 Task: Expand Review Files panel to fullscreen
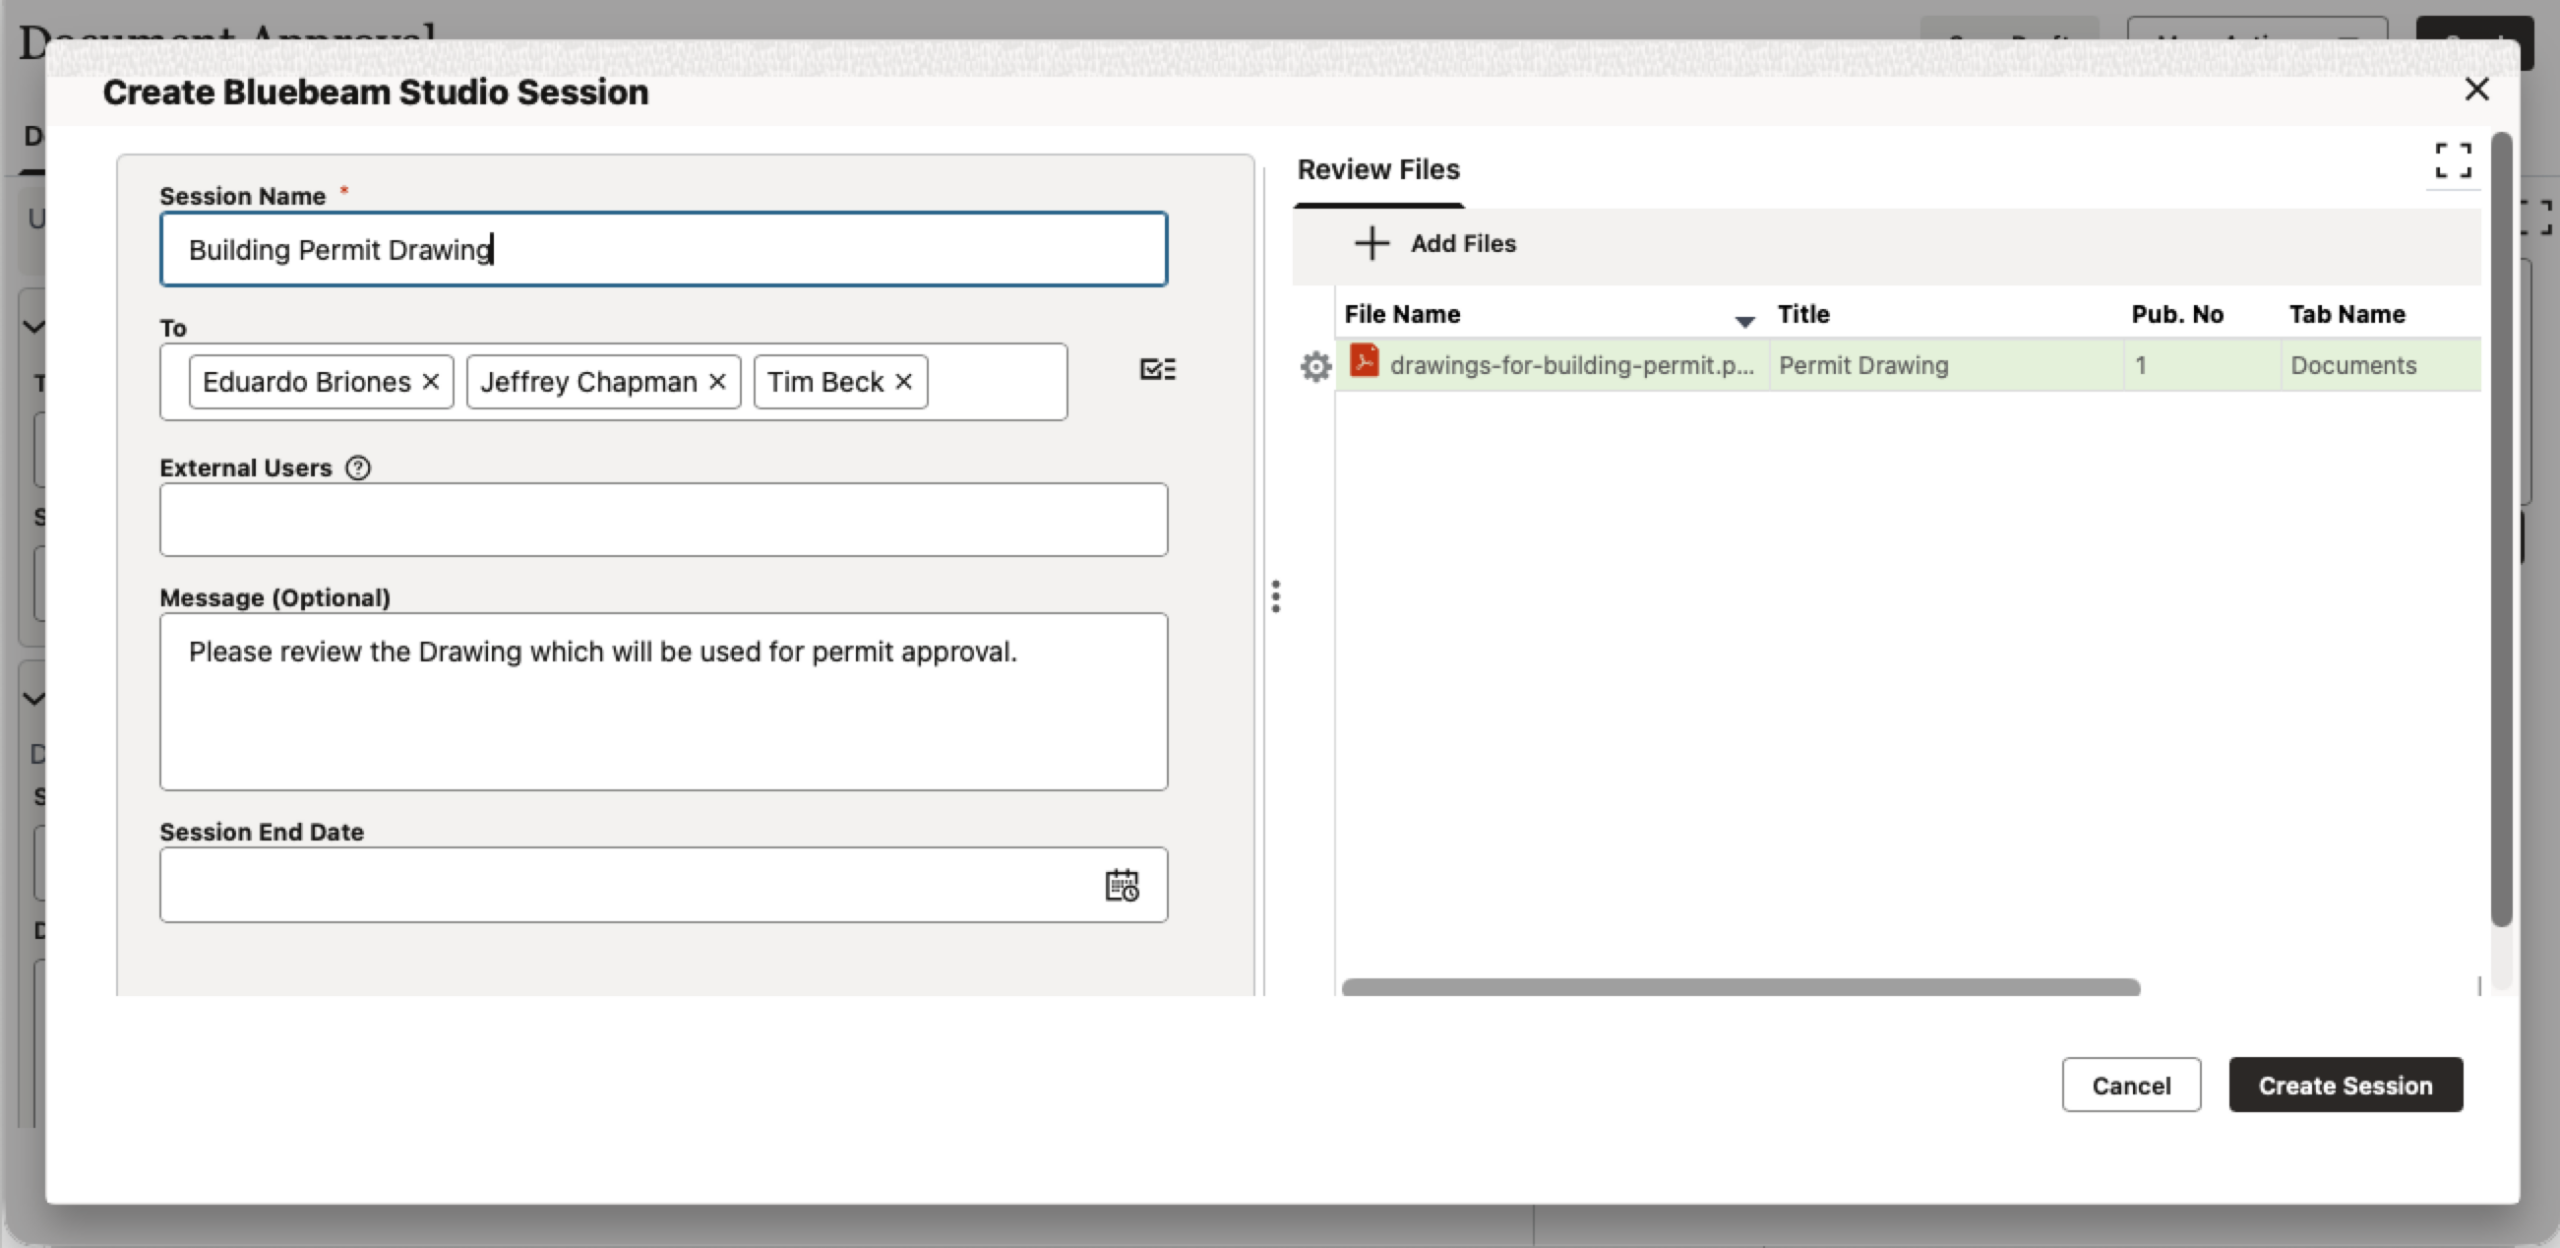[2452, 161]
